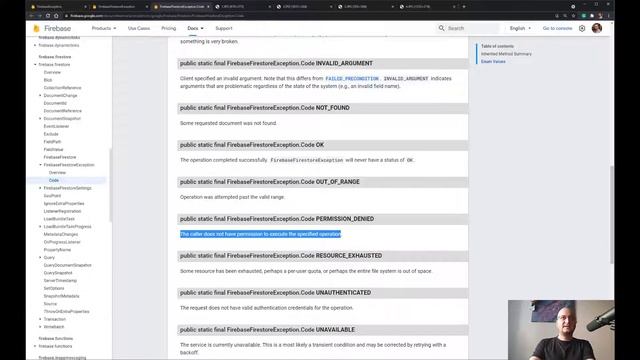This screenshot has height=360, width=640.
Task: Switch to the second browser tab
Action: click(x=120, y=7)
